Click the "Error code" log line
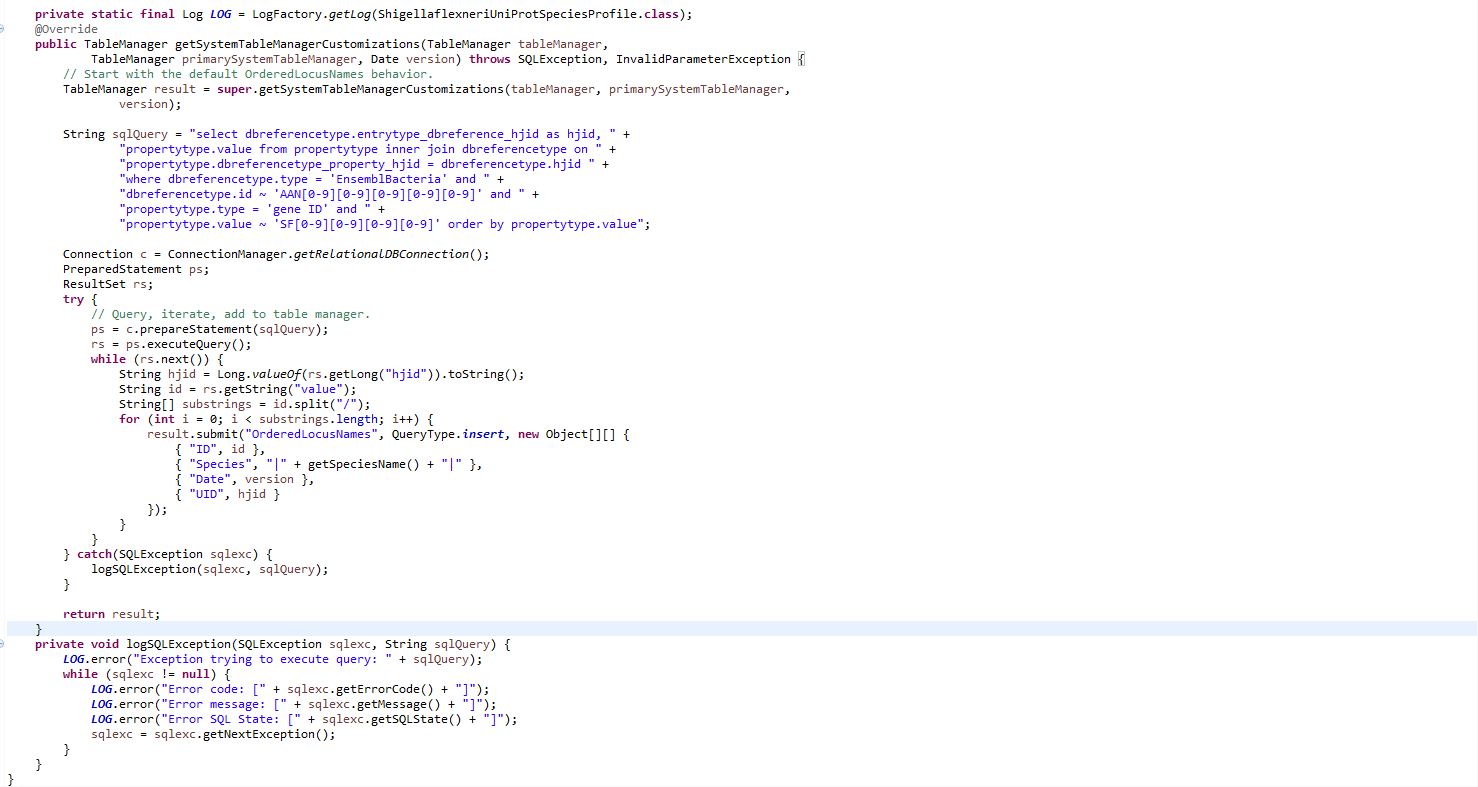 (x=290, y=689)
